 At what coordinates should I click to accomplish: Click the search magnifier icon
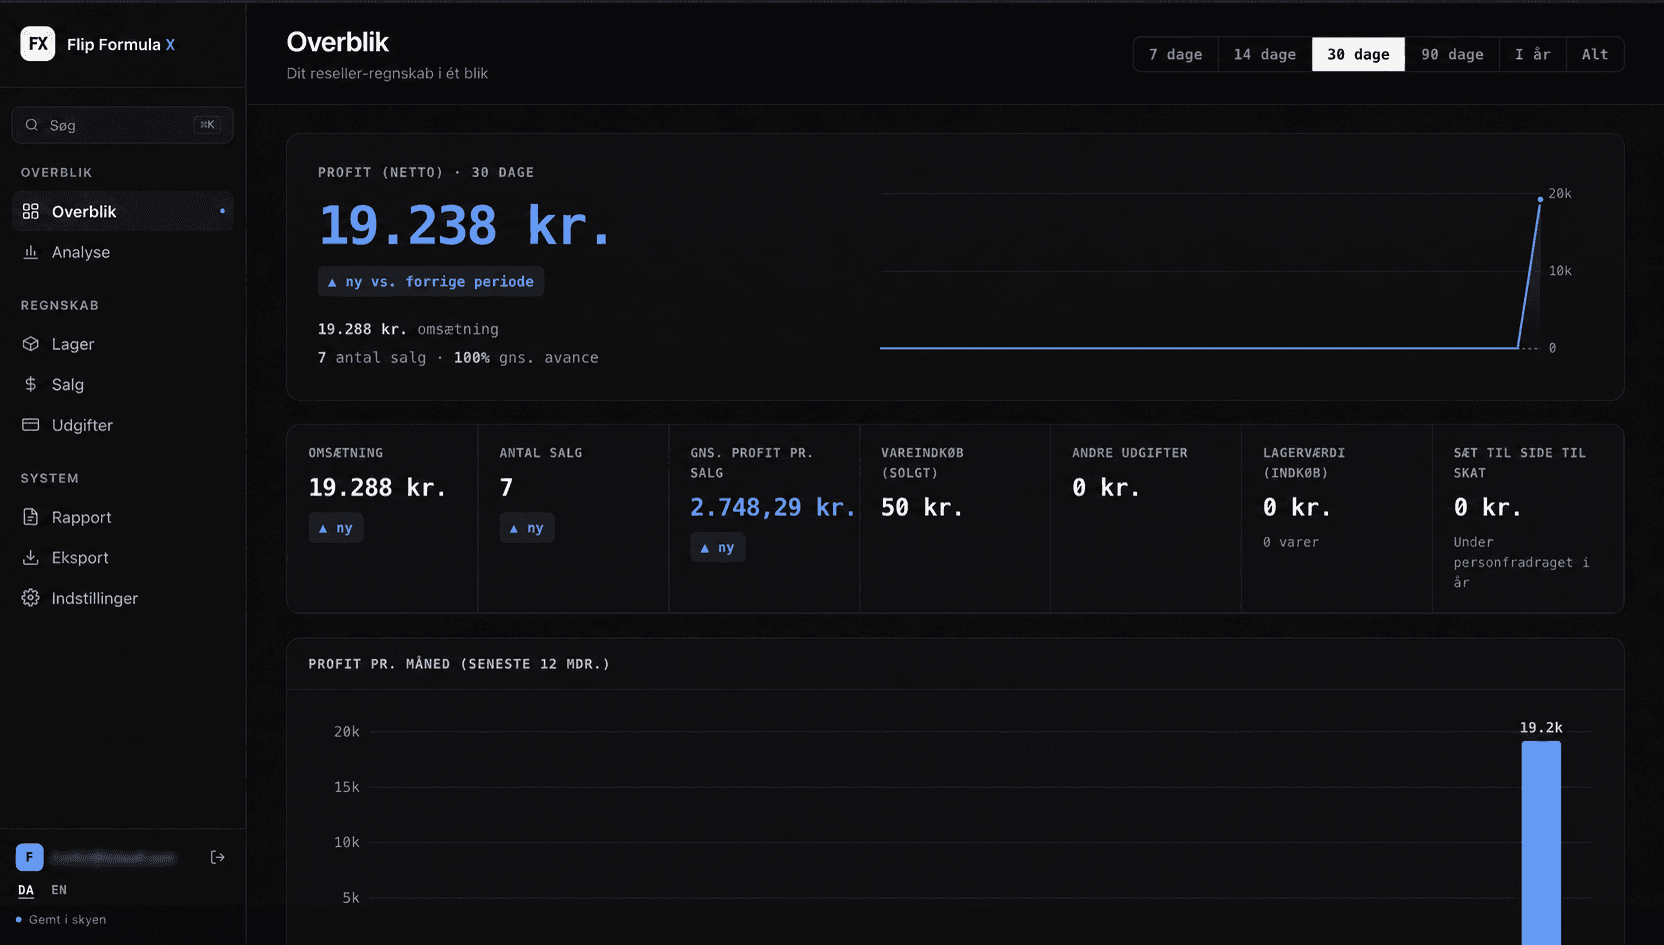point(32,125)
